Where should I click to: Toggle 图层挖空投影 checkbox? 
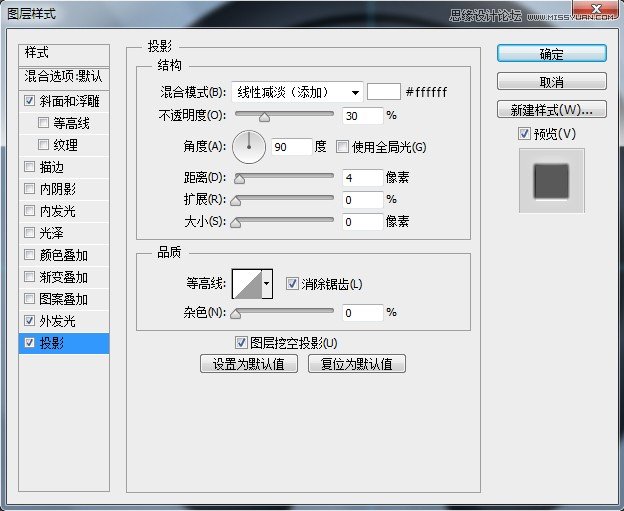tap(241, 342)
